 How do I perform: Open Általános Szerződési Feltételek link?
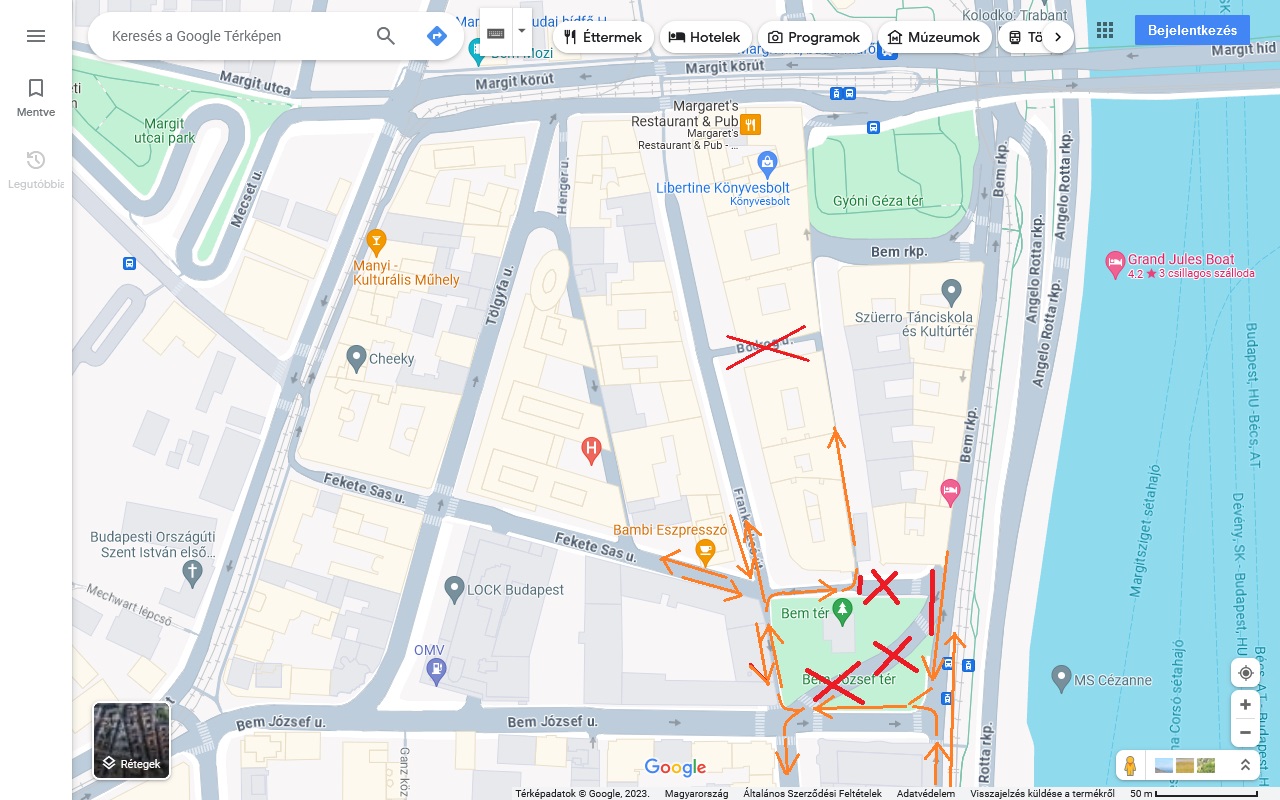(x=812, y=794)
